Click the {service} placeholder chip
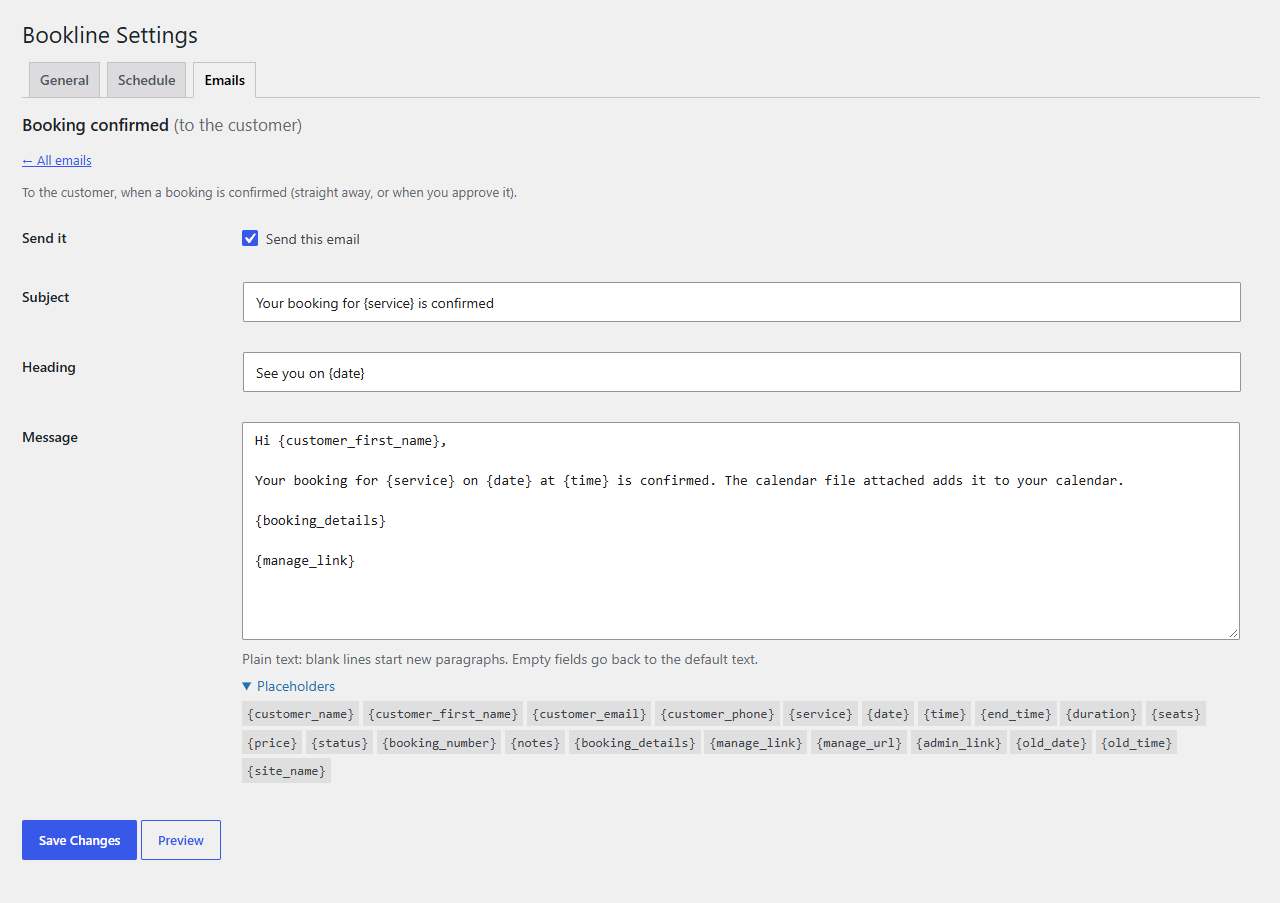This screenshot has height=903, width=1280. [x=820, y=714]
